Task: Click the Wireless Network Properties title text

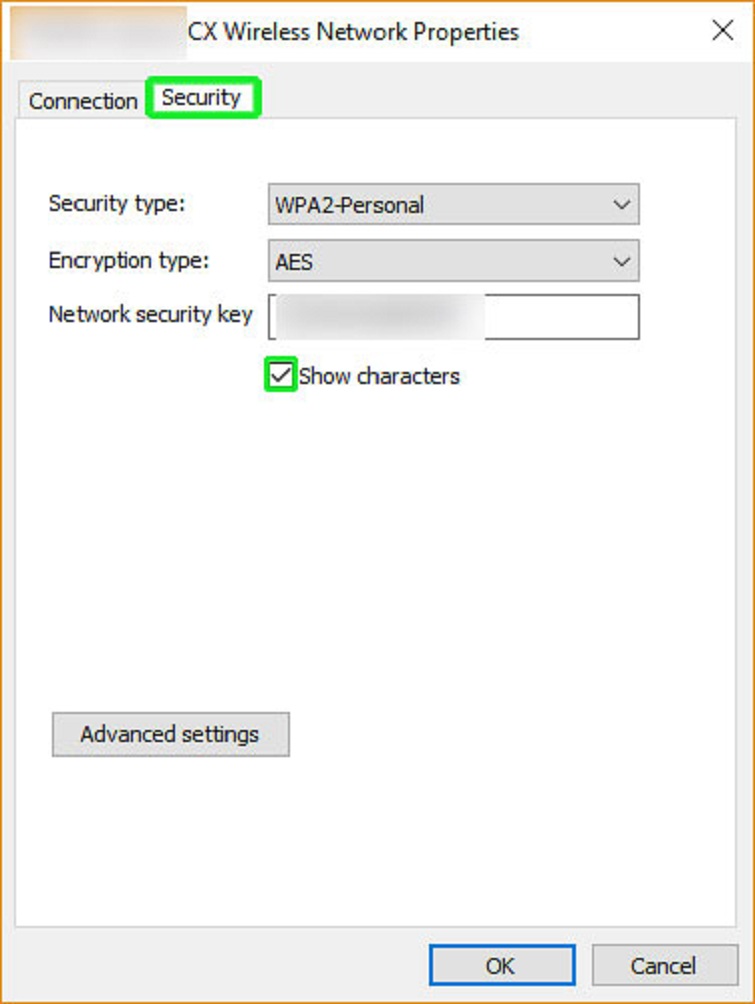Action: 354,32
